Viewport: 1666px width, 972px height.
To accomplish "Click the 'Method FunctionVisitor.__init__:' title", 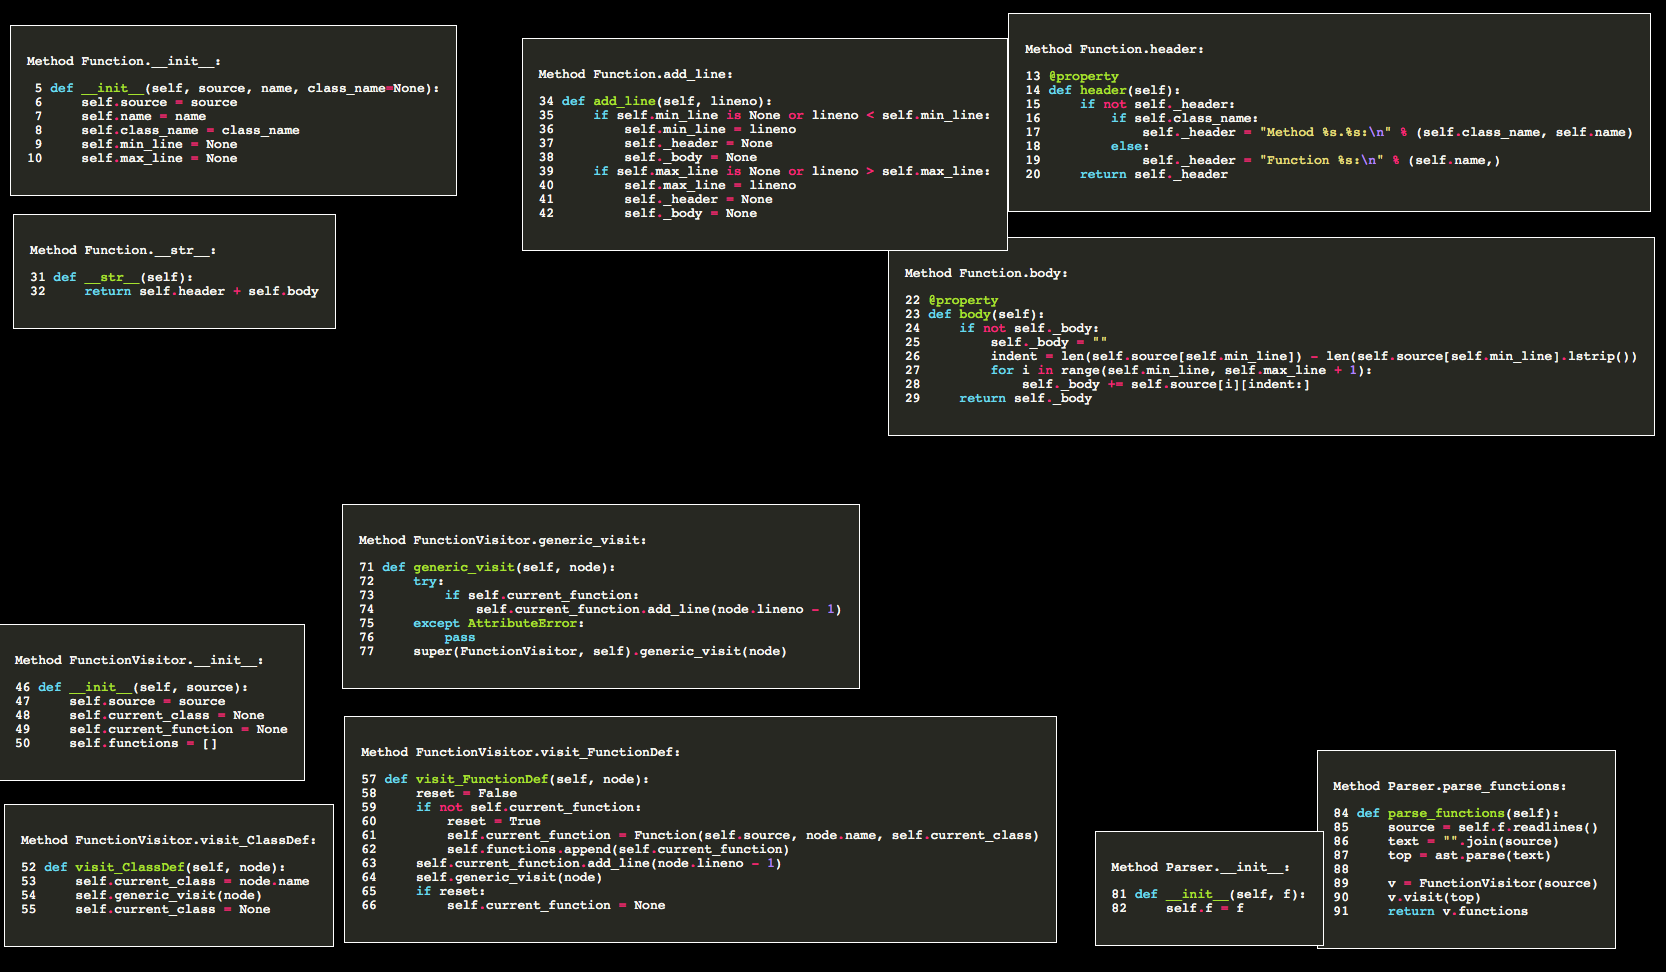I will [139, 660].
